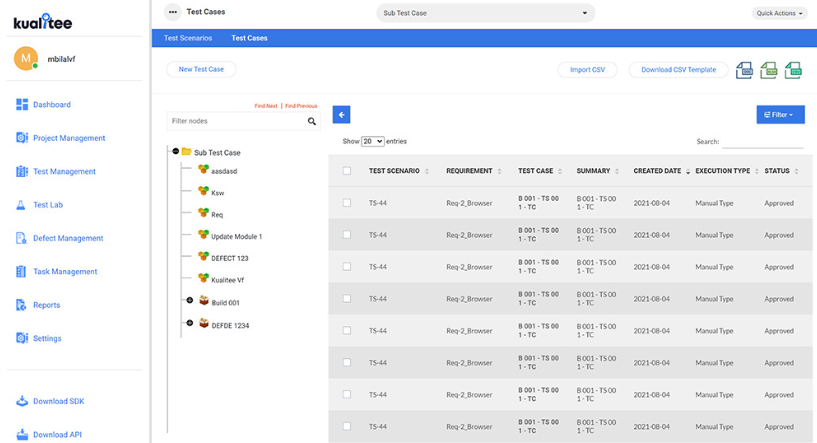Open Task Management in the sidebar

65,272
